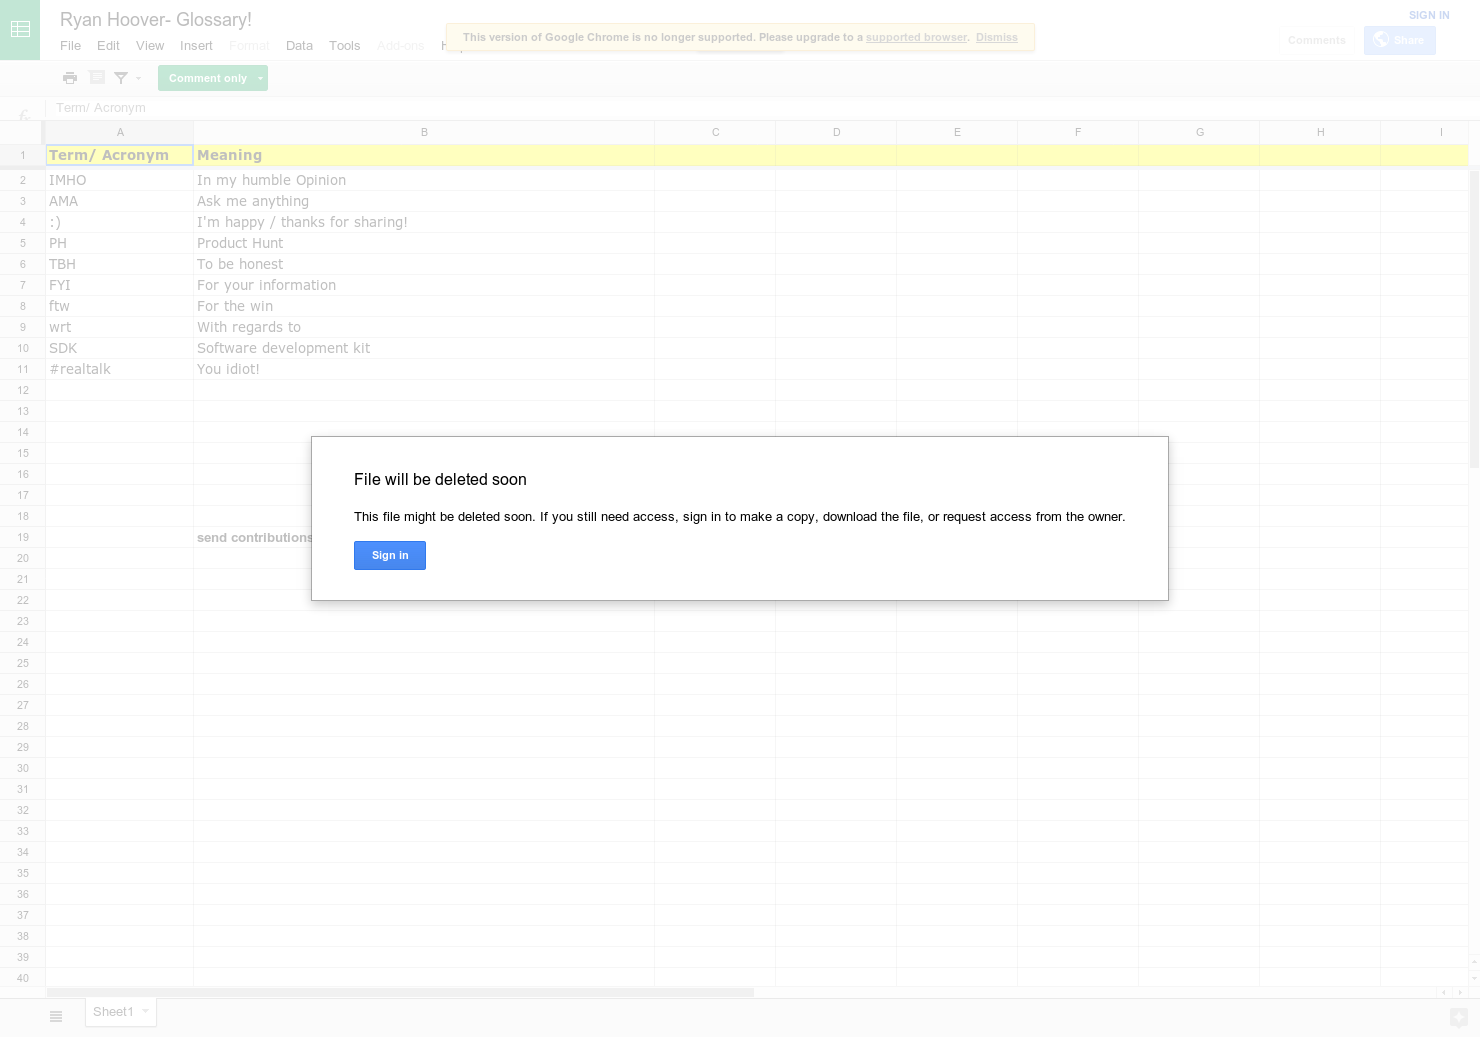1480x1037 pixels.
Task: Click the supported browser link
Action: point(916,38)
